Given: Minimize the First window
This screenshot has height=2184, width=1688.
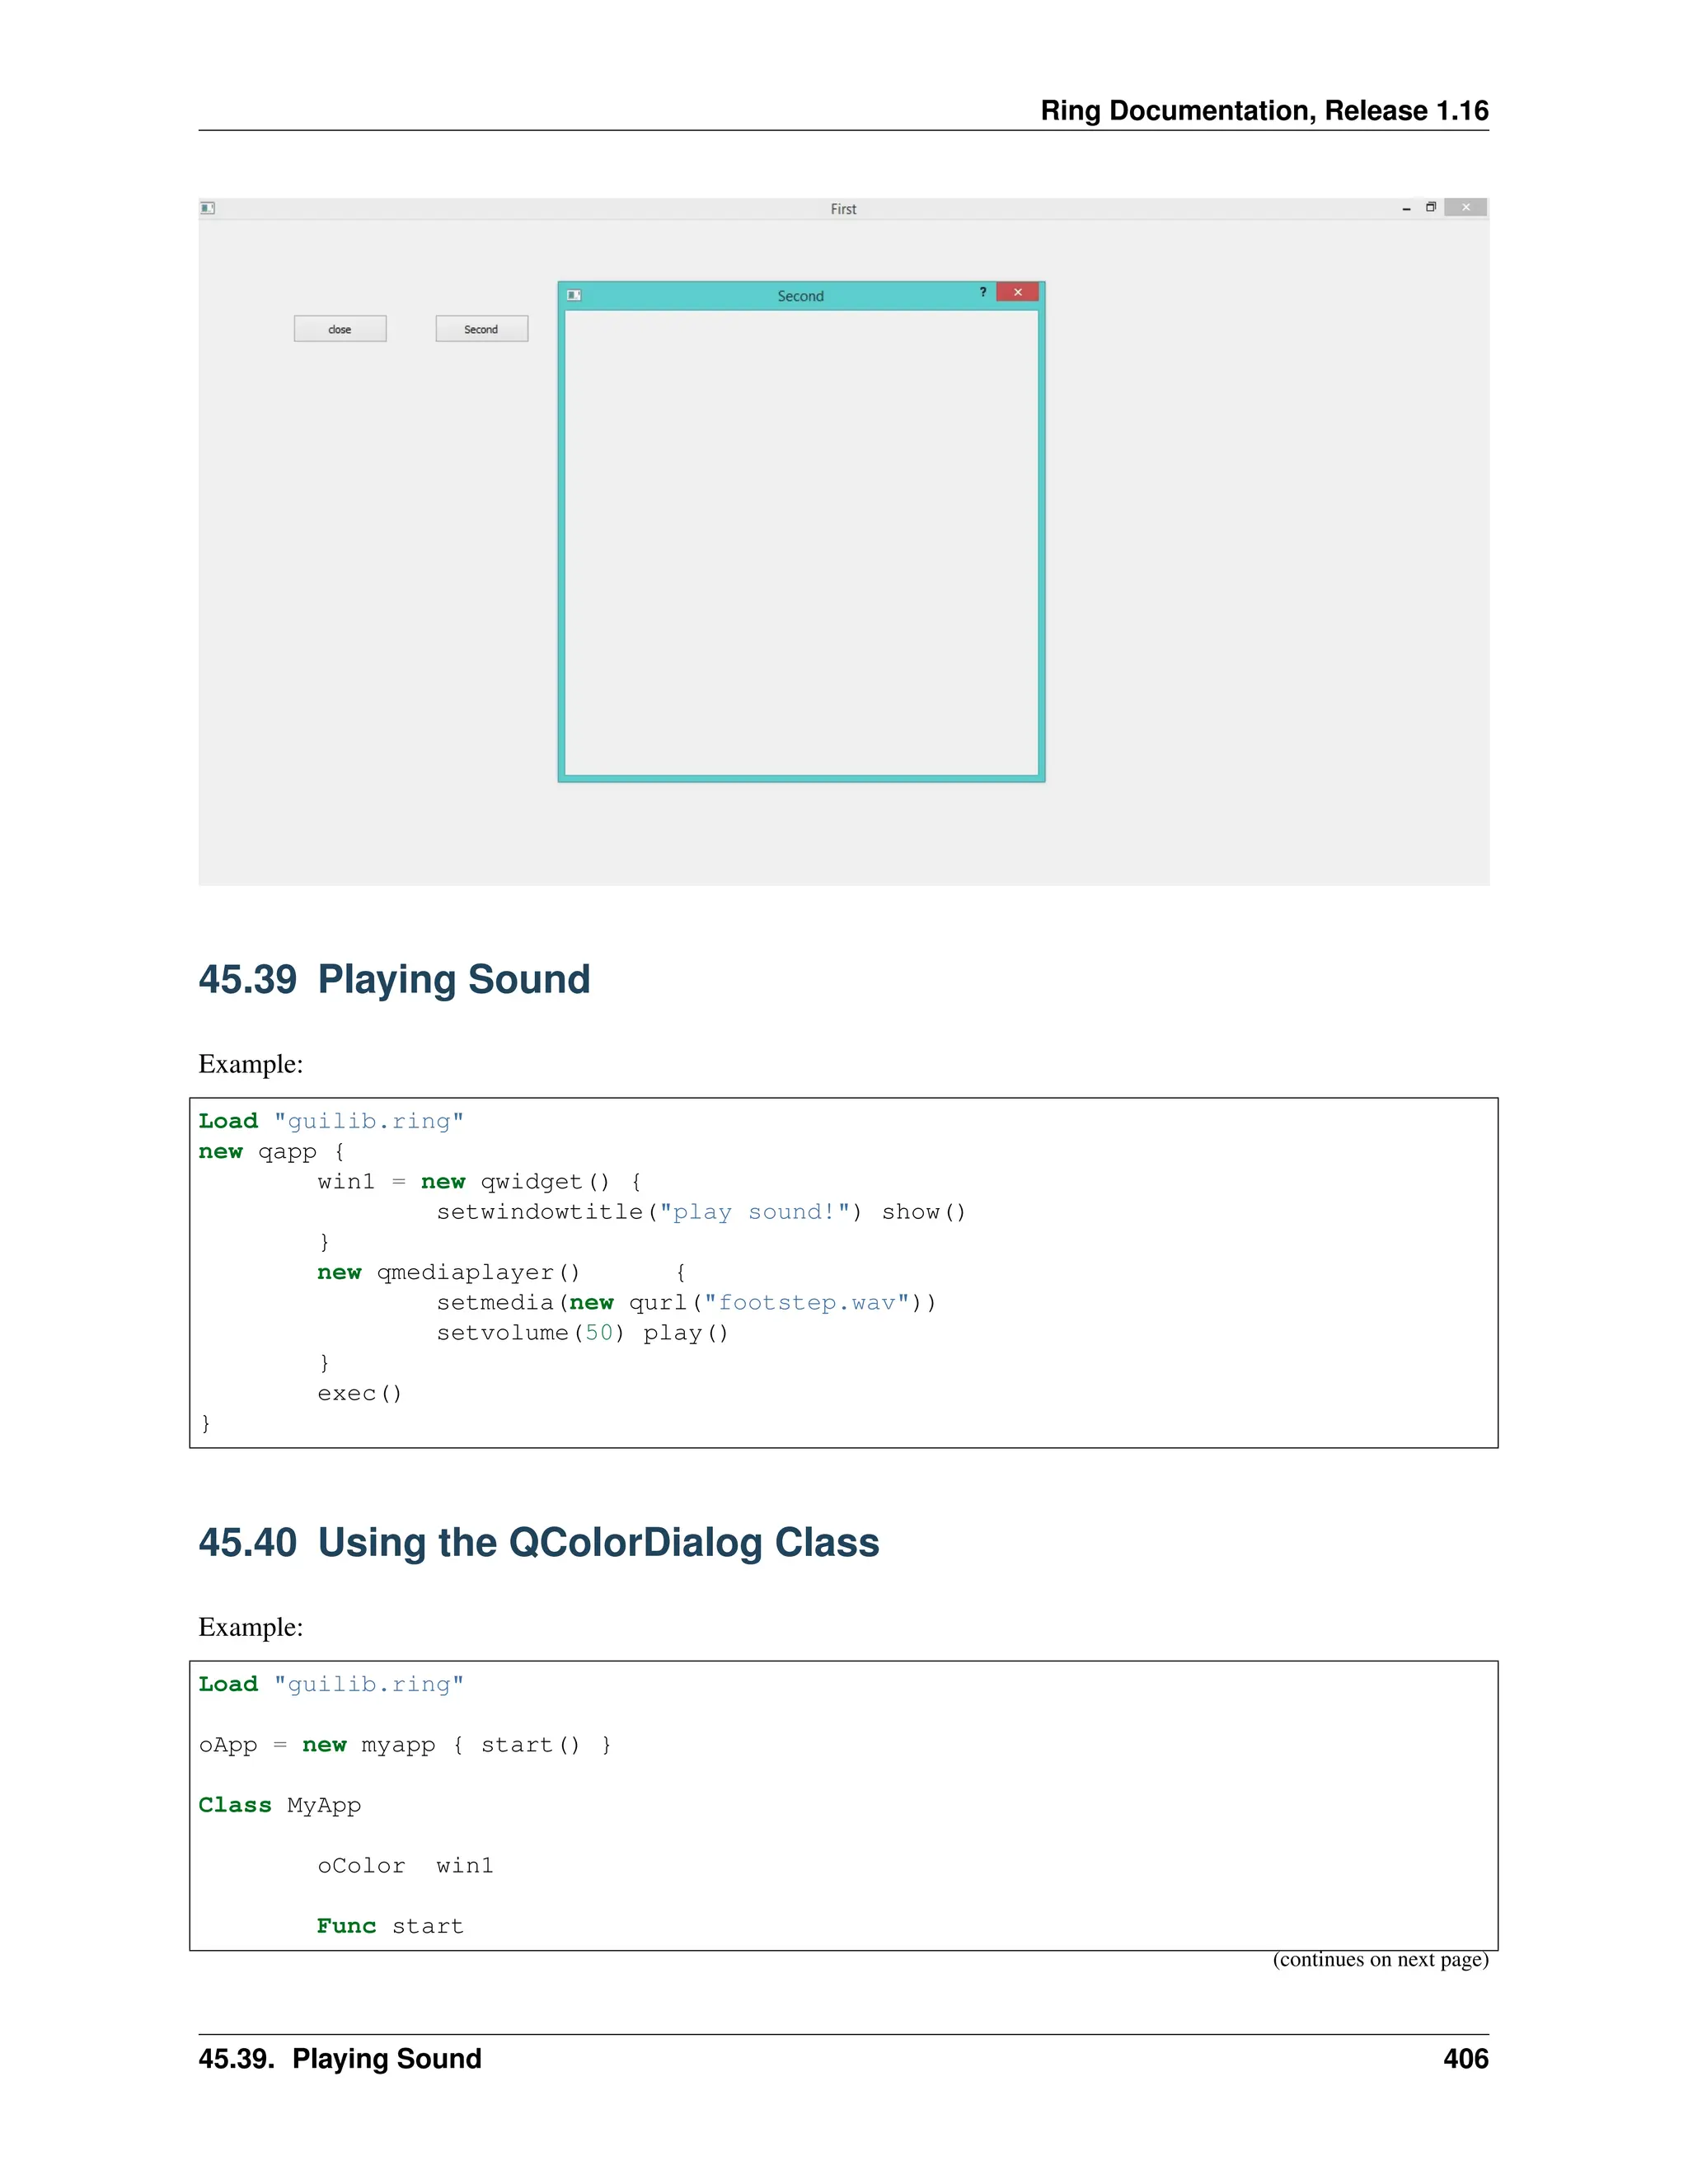Looking at the screenshot, I should (x=1406, y=208).
